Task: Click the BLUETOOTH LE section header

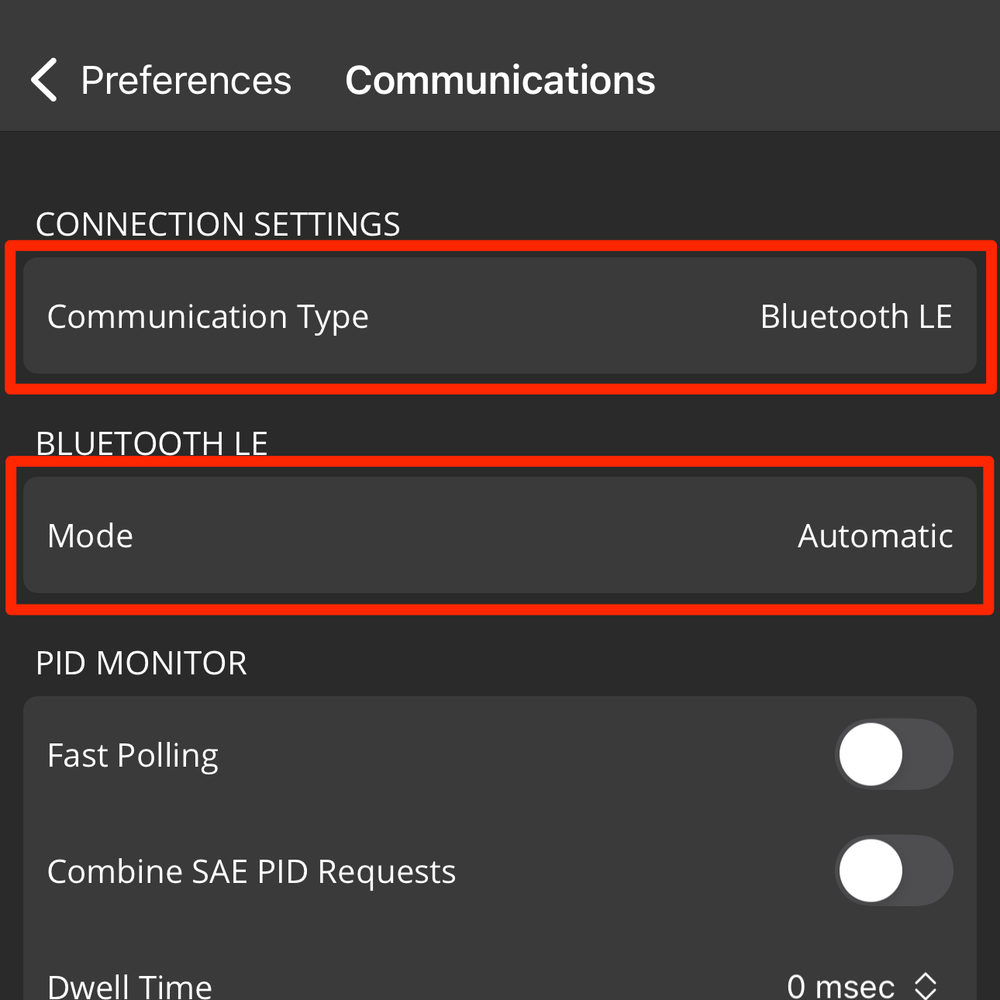Action: (x=152, y=443)
